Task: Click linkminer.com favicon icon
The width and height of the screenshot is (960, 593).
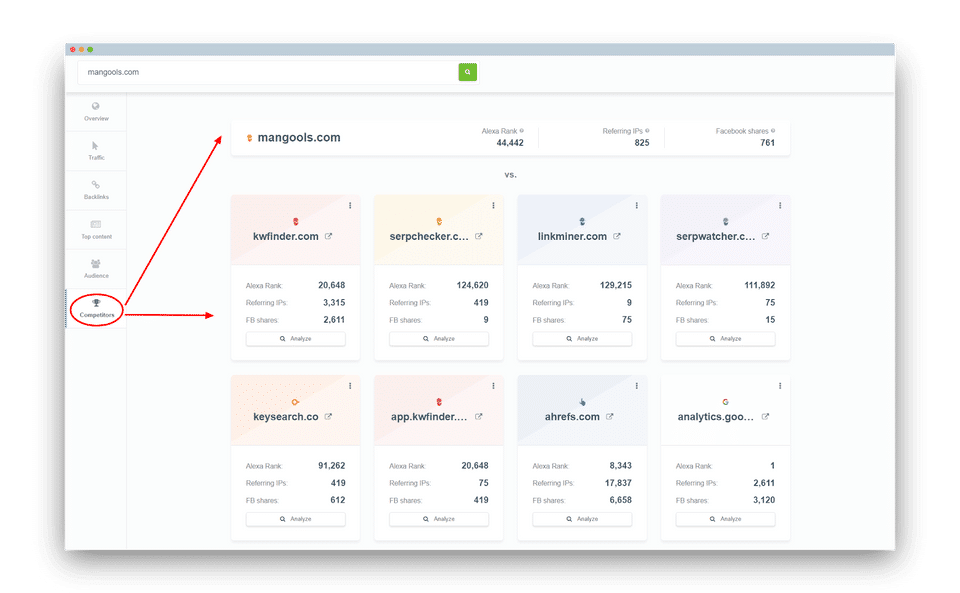Action: pos(582,222)
